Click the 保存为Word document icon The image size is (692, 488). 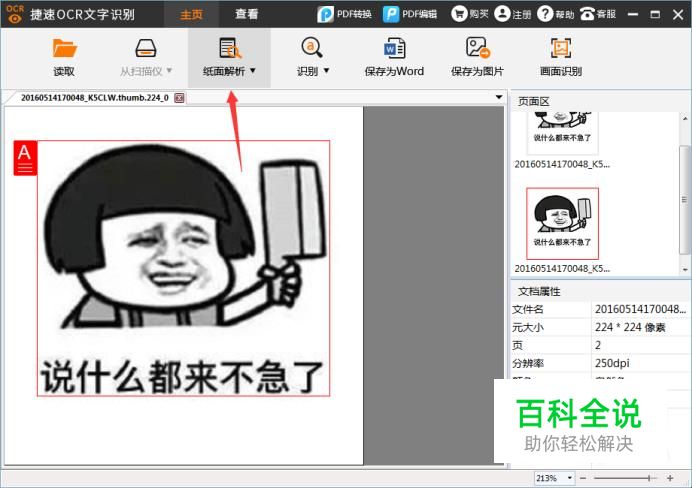(x=394, y=48)
